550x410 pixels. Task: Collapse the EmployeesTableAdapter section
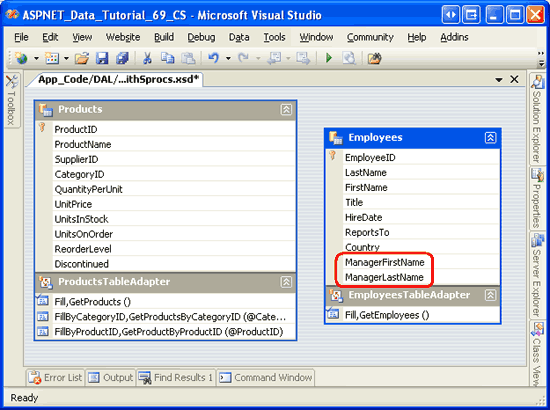pyautogui.click(x=490, y=295)
